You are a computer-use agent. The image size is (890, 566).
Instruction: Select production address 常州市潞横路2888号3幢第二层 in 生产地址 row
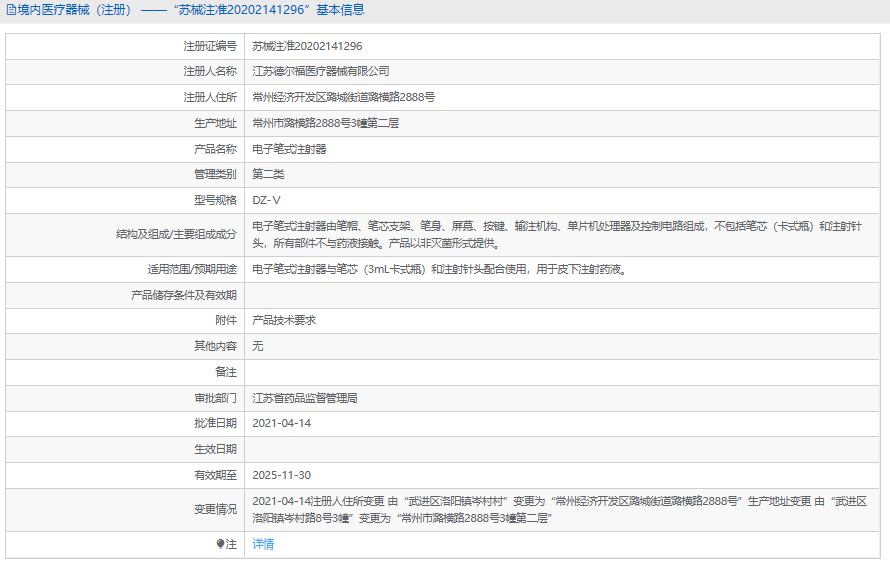[x=325, y=123]
